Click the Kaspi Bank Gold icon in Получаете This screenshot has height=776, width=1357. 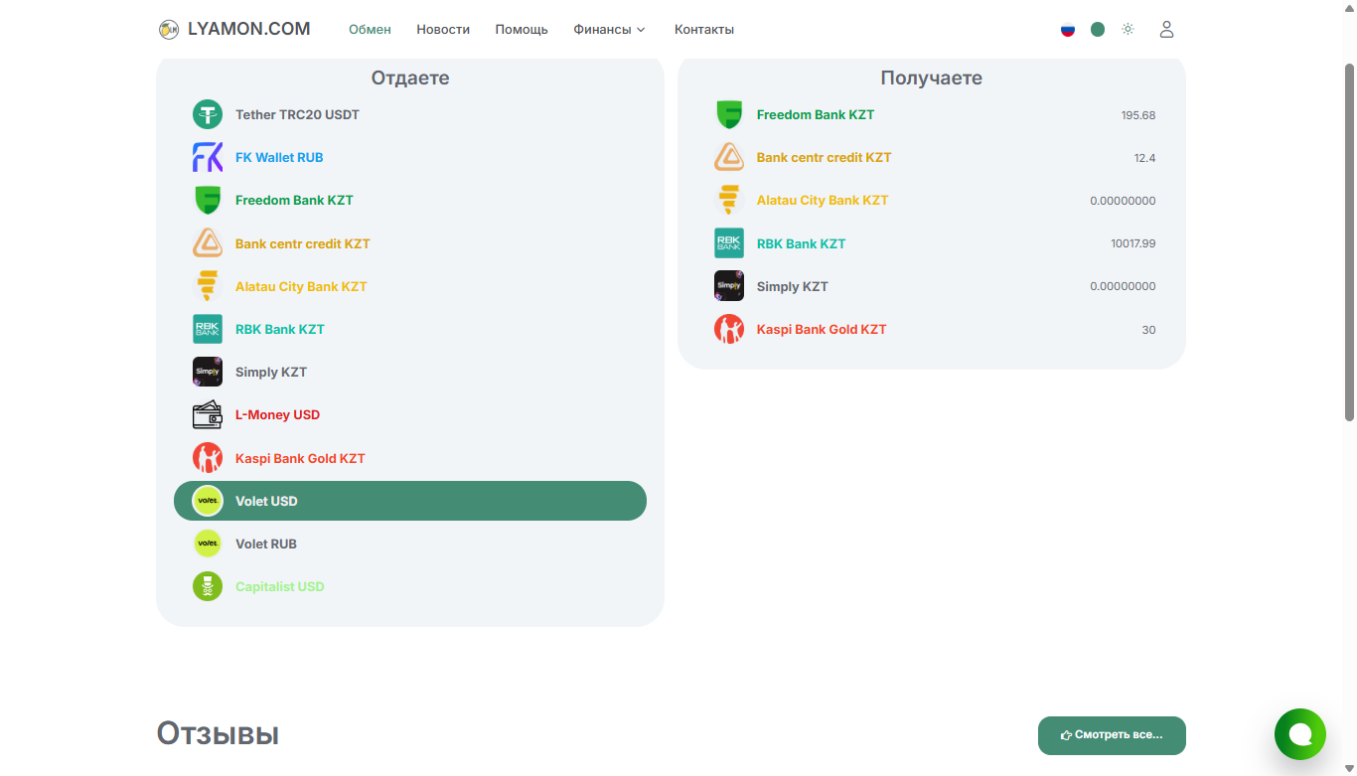coord(729,329)
